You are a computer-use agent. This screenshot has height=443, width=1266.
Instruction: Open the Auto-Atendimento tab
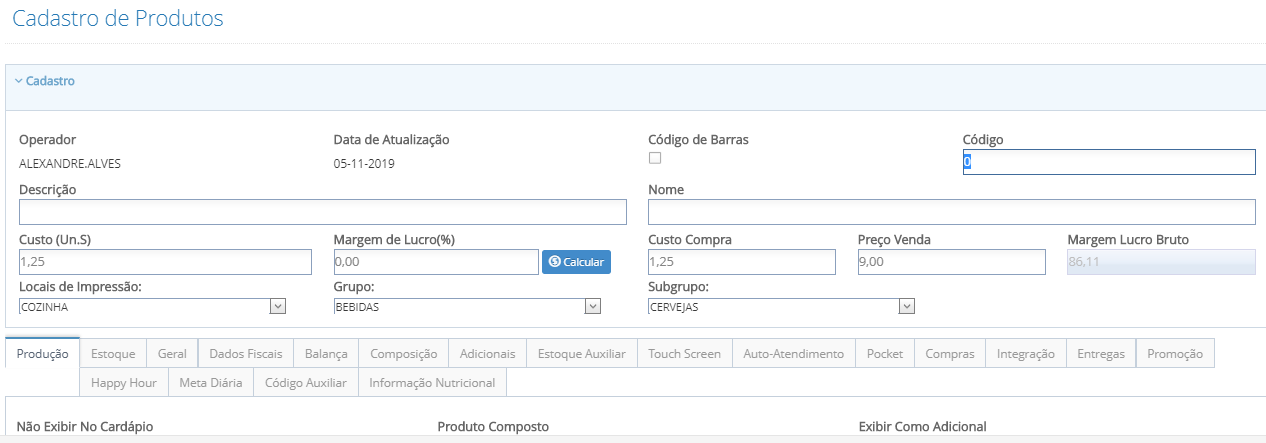pyautogui.click(x=794, y=354)
